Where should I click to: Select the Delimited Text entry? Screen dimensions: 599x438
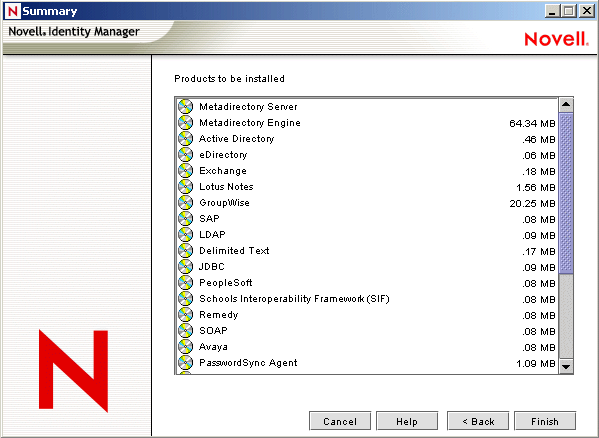(x=367, y=251)
